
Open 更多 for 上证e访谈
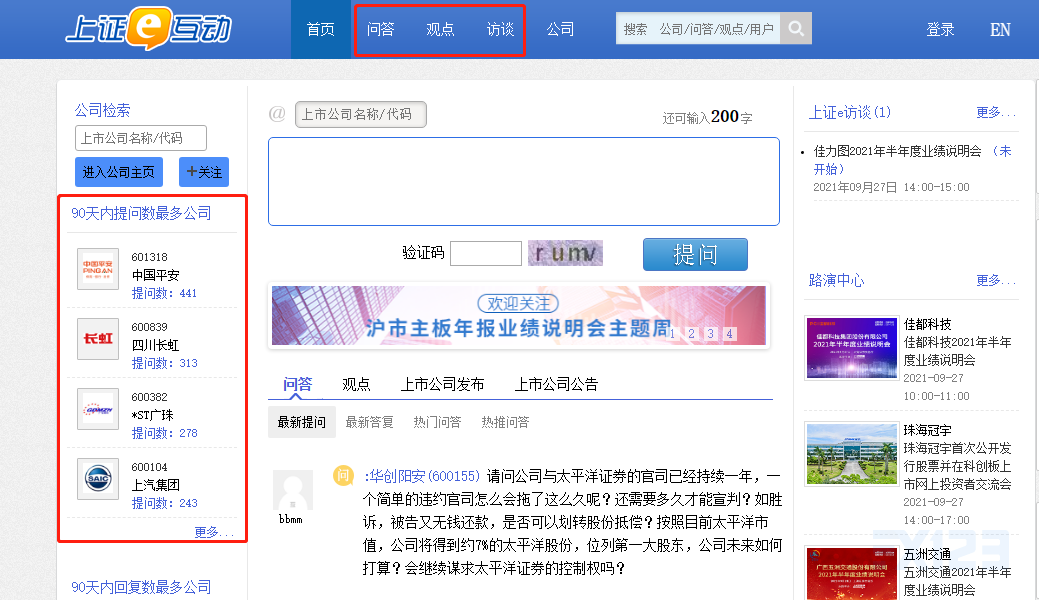pos(996,113)
